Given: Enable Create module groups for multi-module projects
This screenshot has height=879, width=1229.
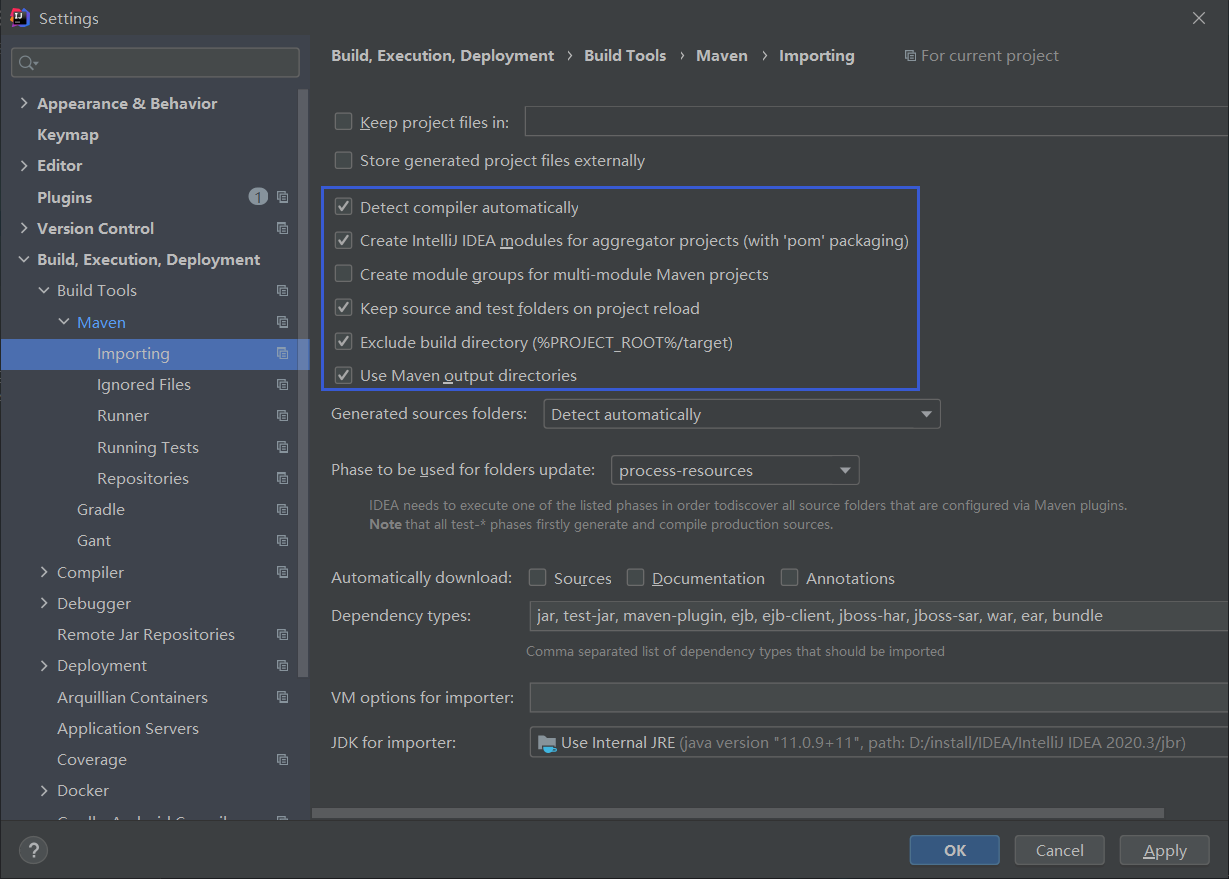Looking at the screenshot, I should [344, 274].
